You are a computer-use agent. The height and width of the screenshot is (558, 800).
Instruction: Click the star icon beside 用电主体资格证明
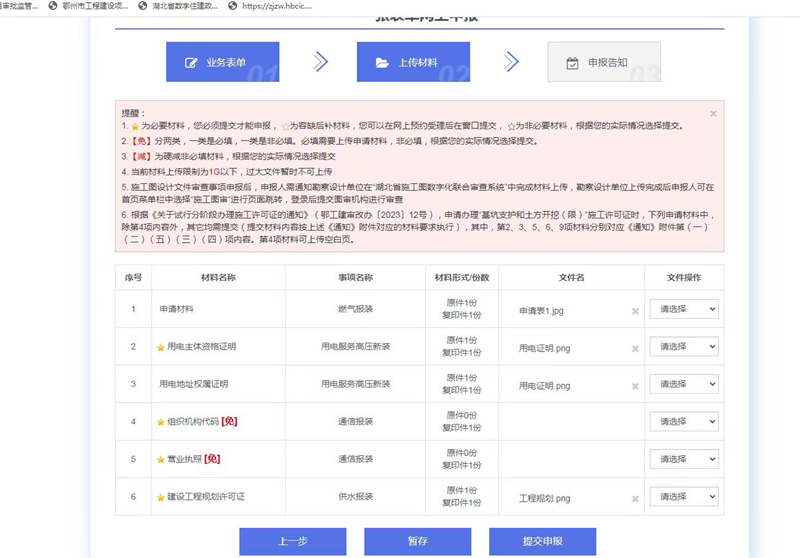(160, 348)
